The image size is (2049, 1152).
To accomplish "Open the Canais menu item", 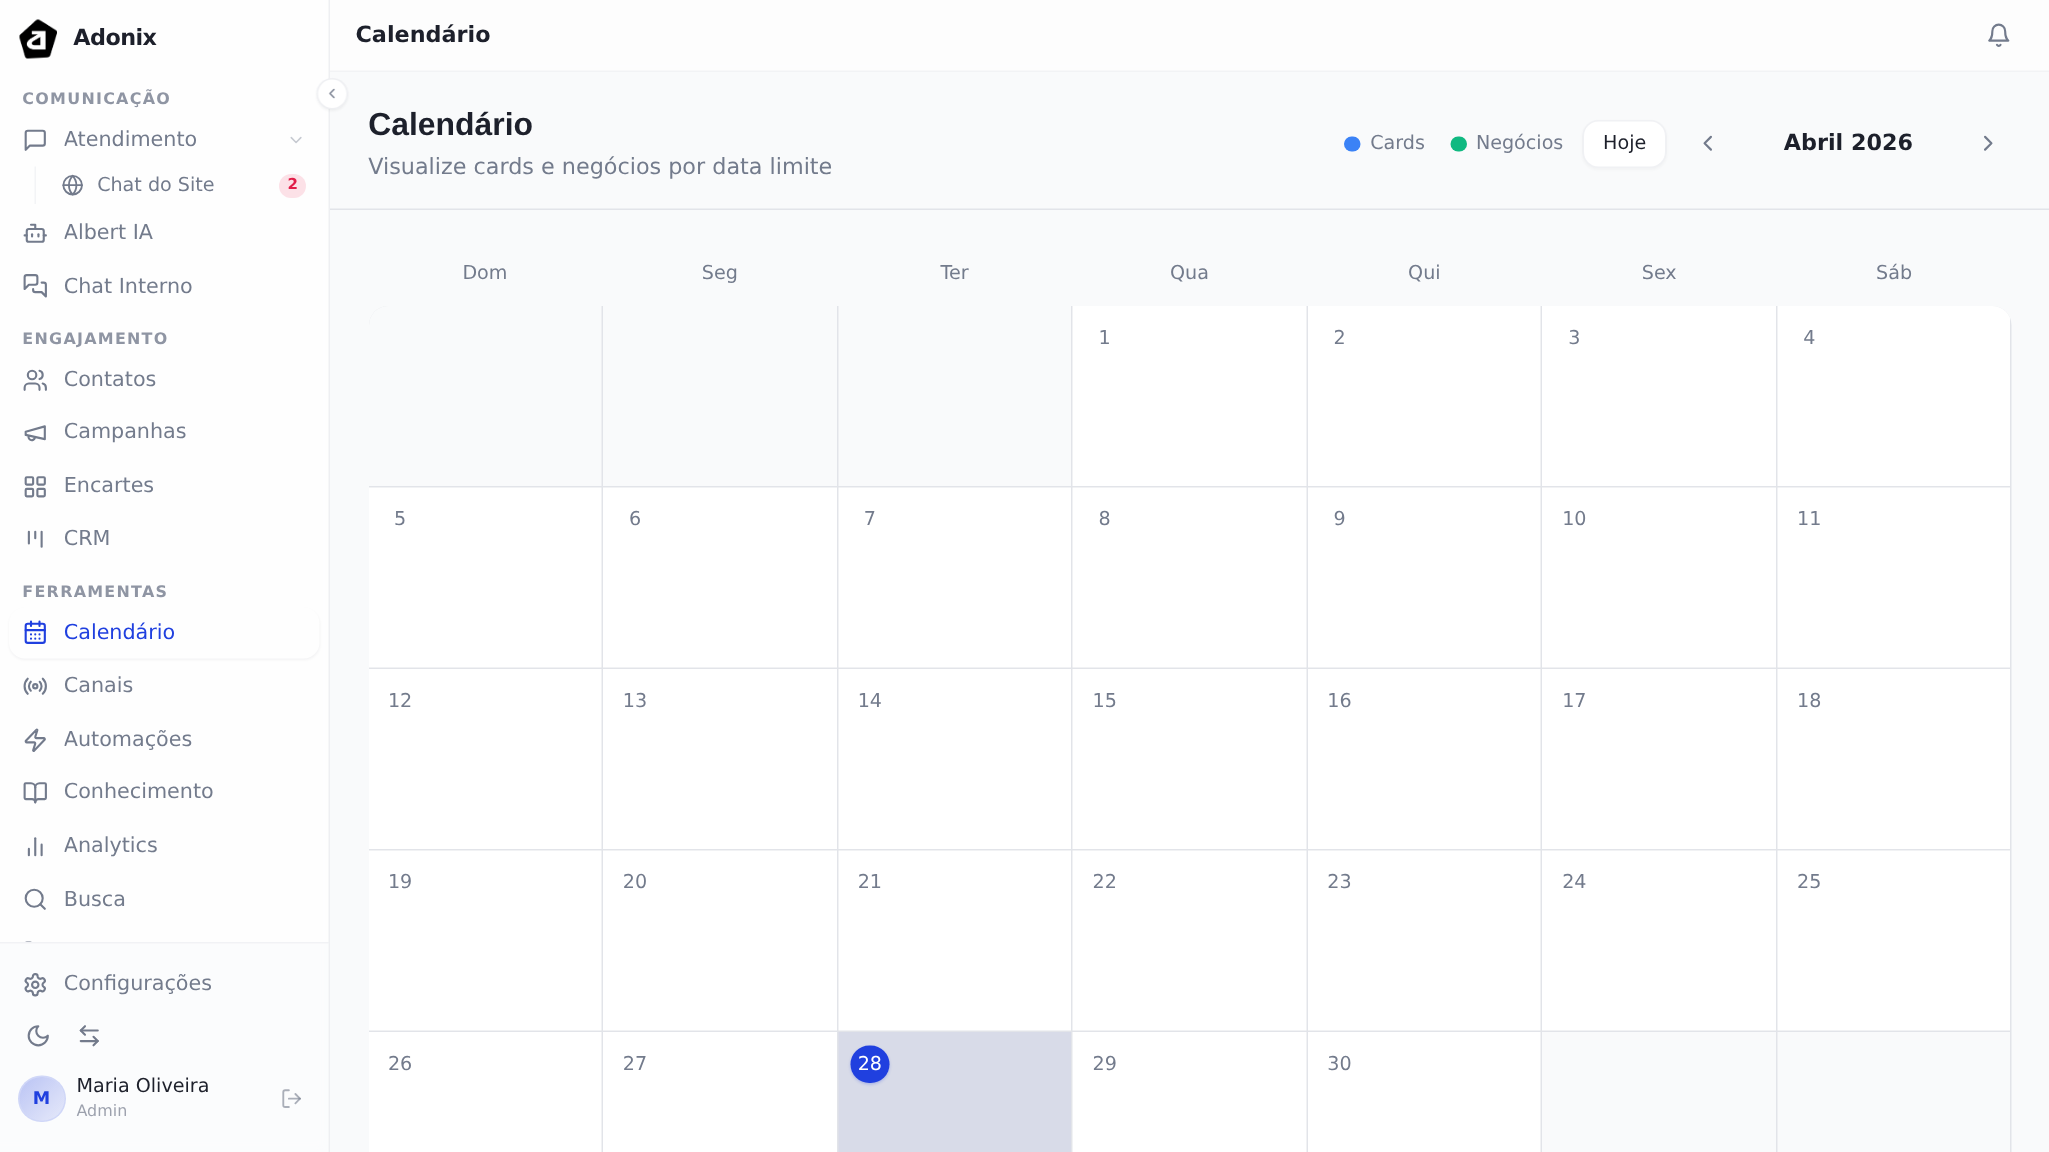I will click(x=164, y=686).
